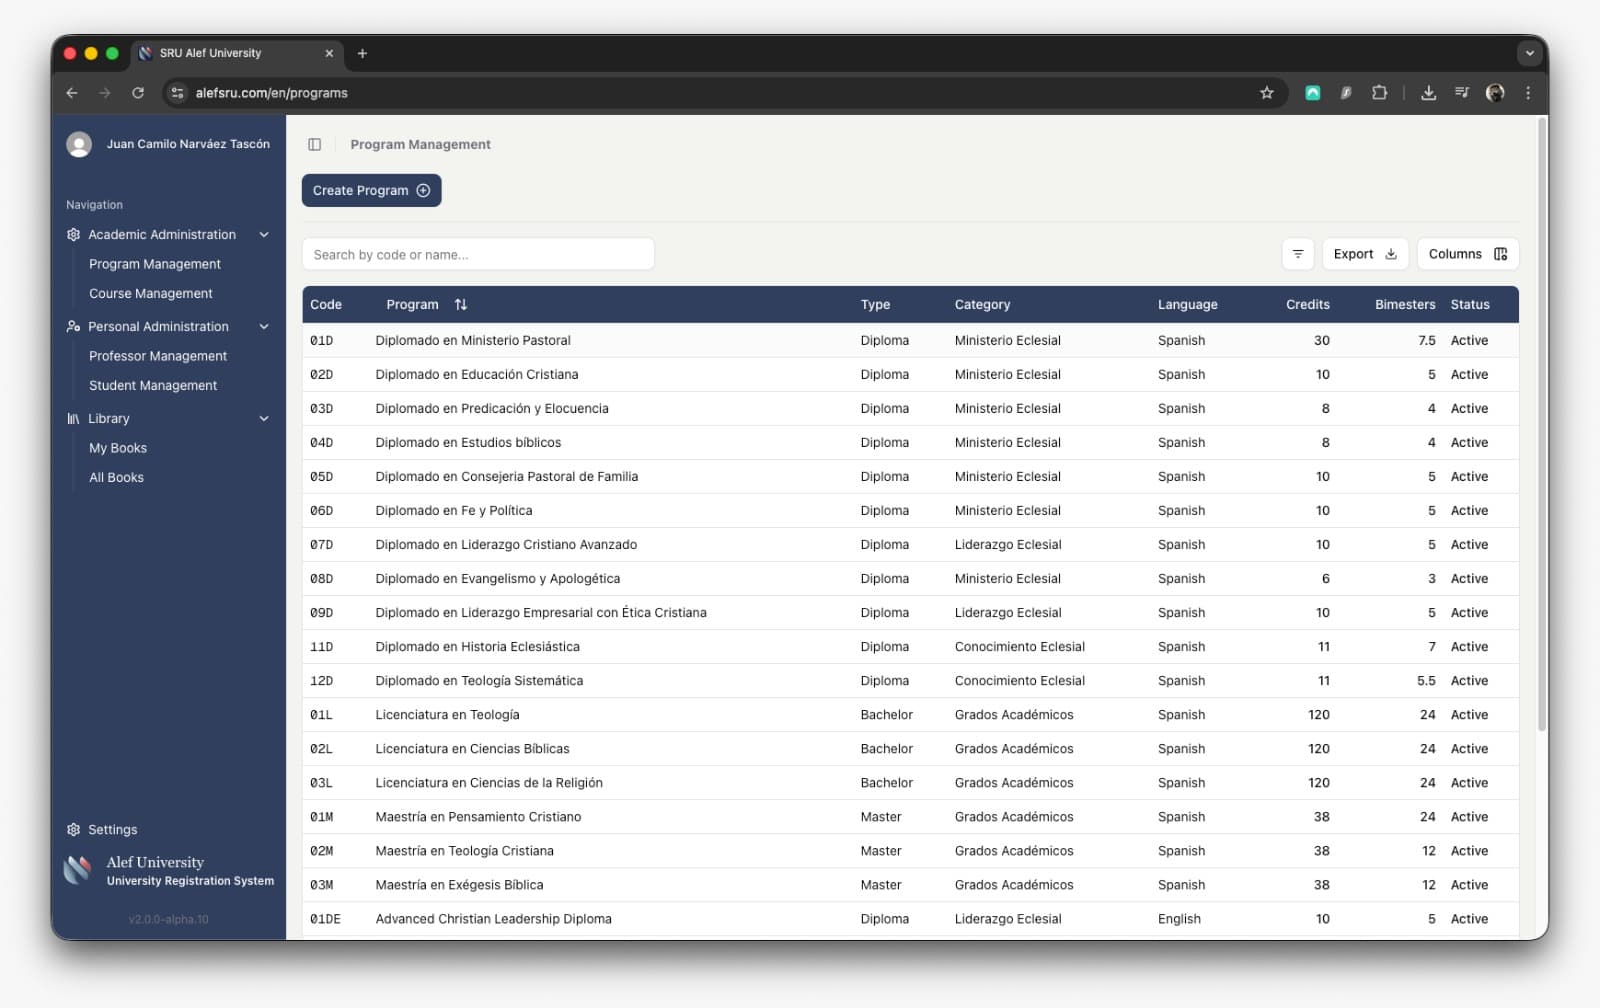Open the browser downloads icon
1600x1008 pixels.
tap(1428, 93)
